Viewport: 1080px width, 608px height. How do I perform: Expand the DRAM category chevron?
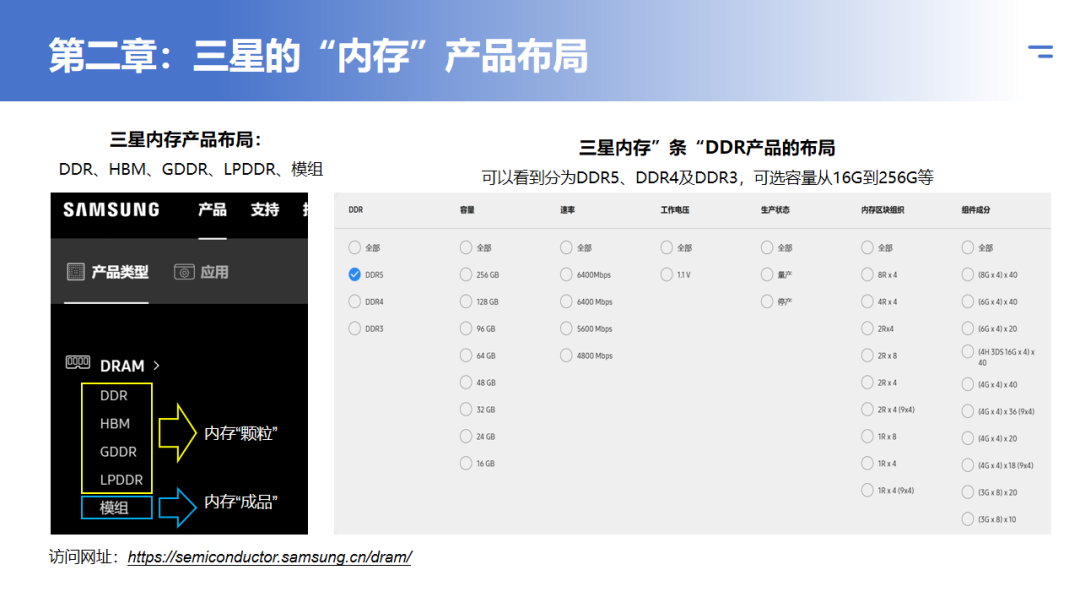coord(158,364)
